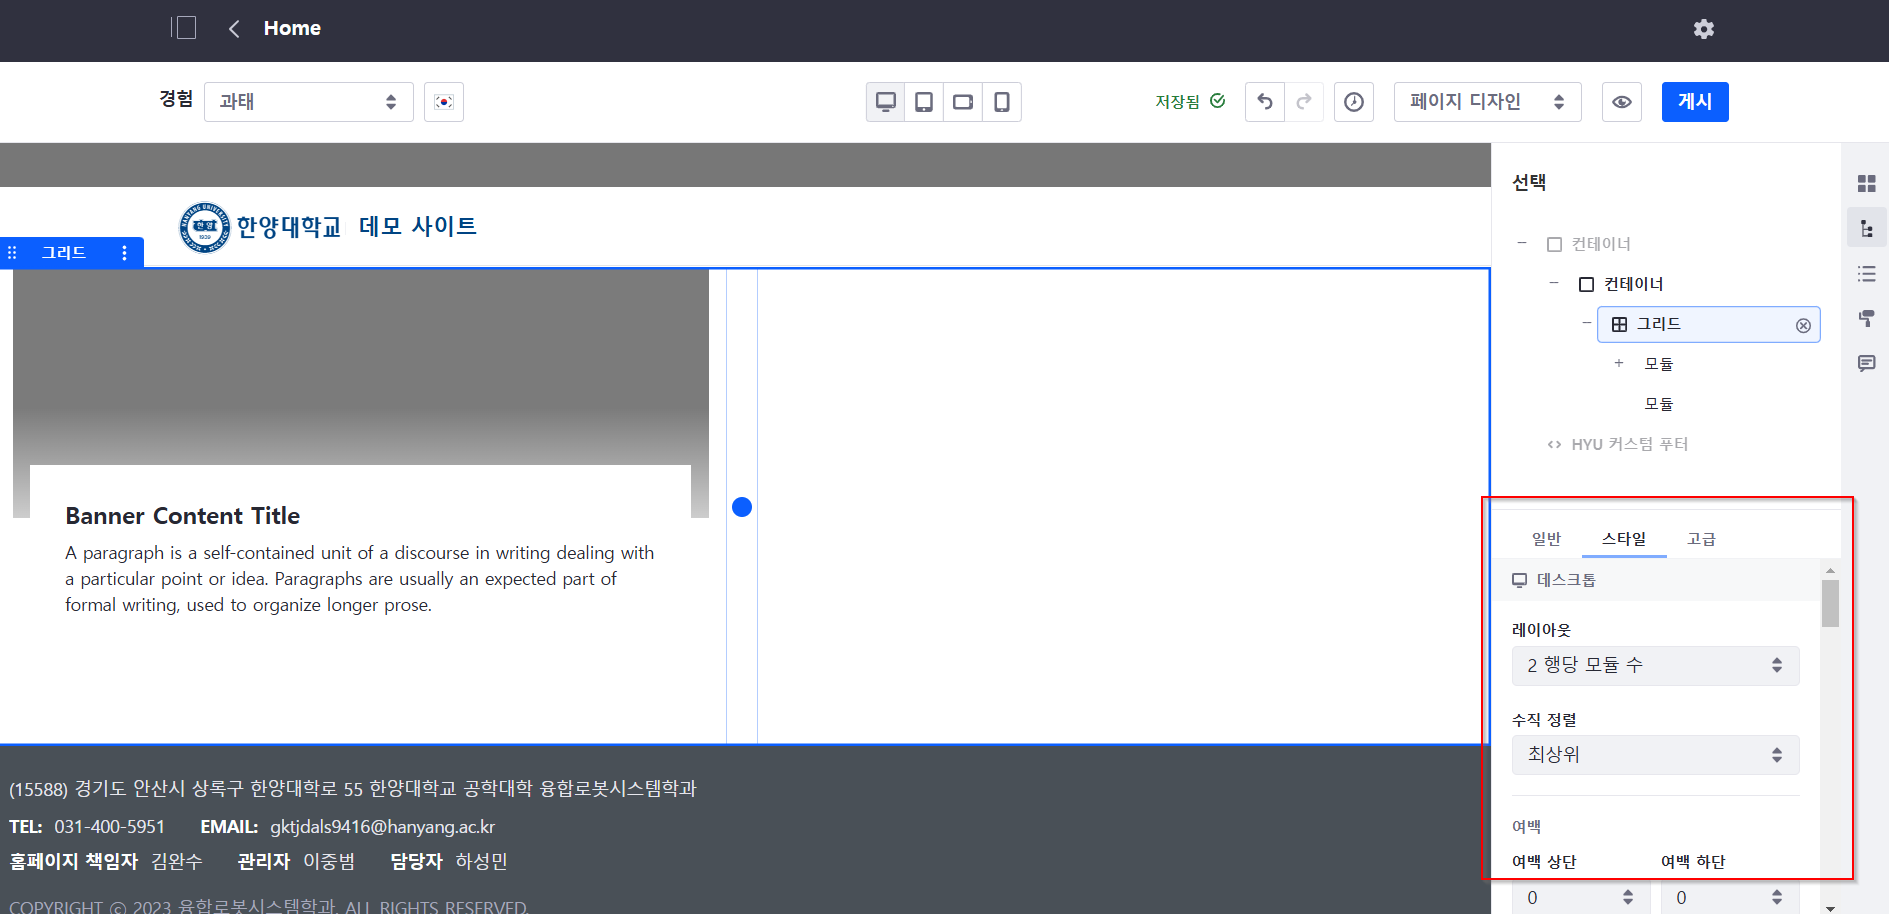1889x914 pixels.
Task: Click the blue column resize handle
Action: pos(742,507)
